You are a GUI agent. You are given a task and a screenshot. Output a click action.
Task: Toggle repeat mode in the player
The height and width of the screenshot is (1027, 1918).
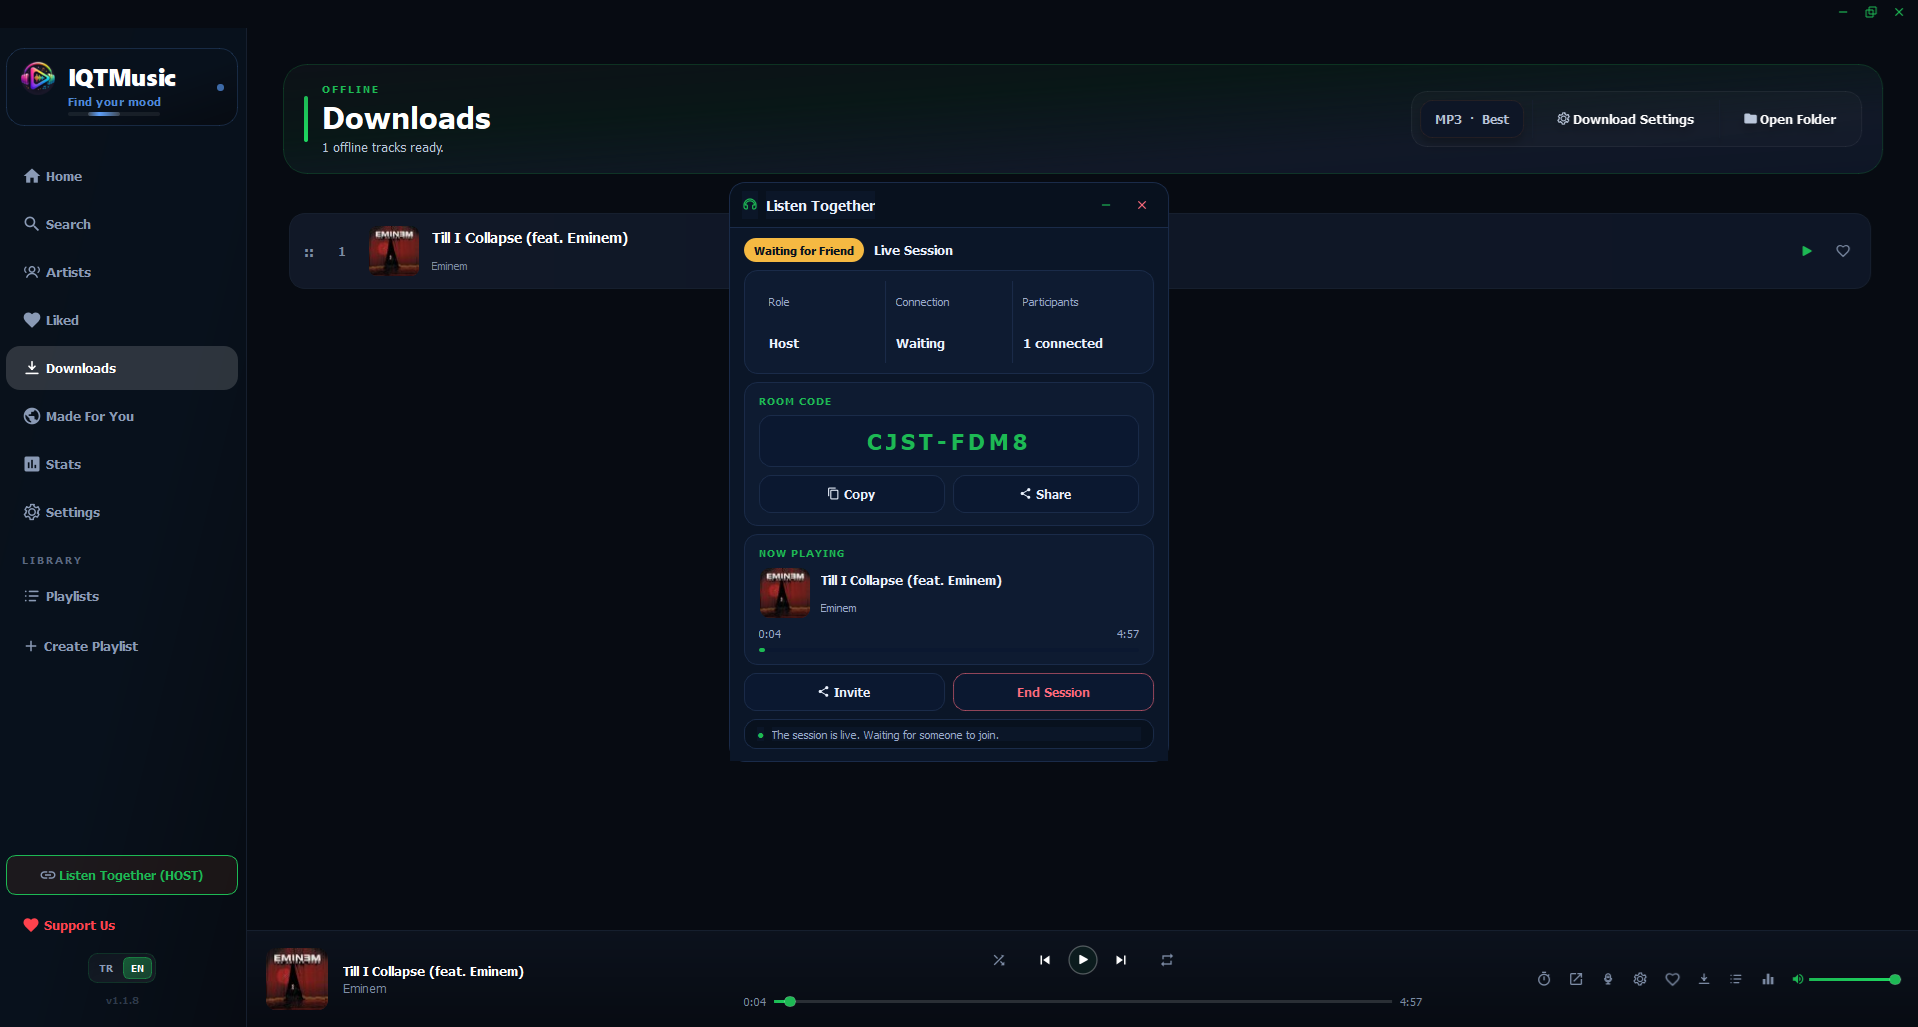[1166, 960]
